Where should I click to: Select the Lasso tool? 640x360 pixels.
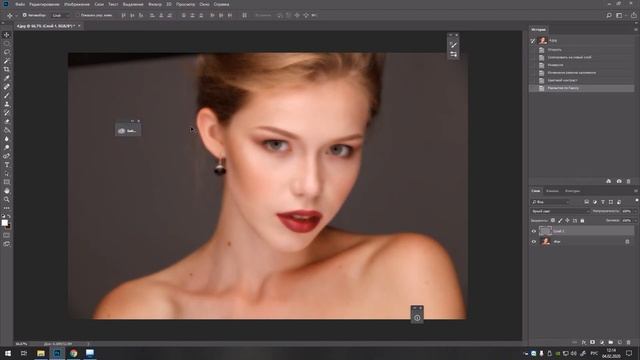pos(7,52)
